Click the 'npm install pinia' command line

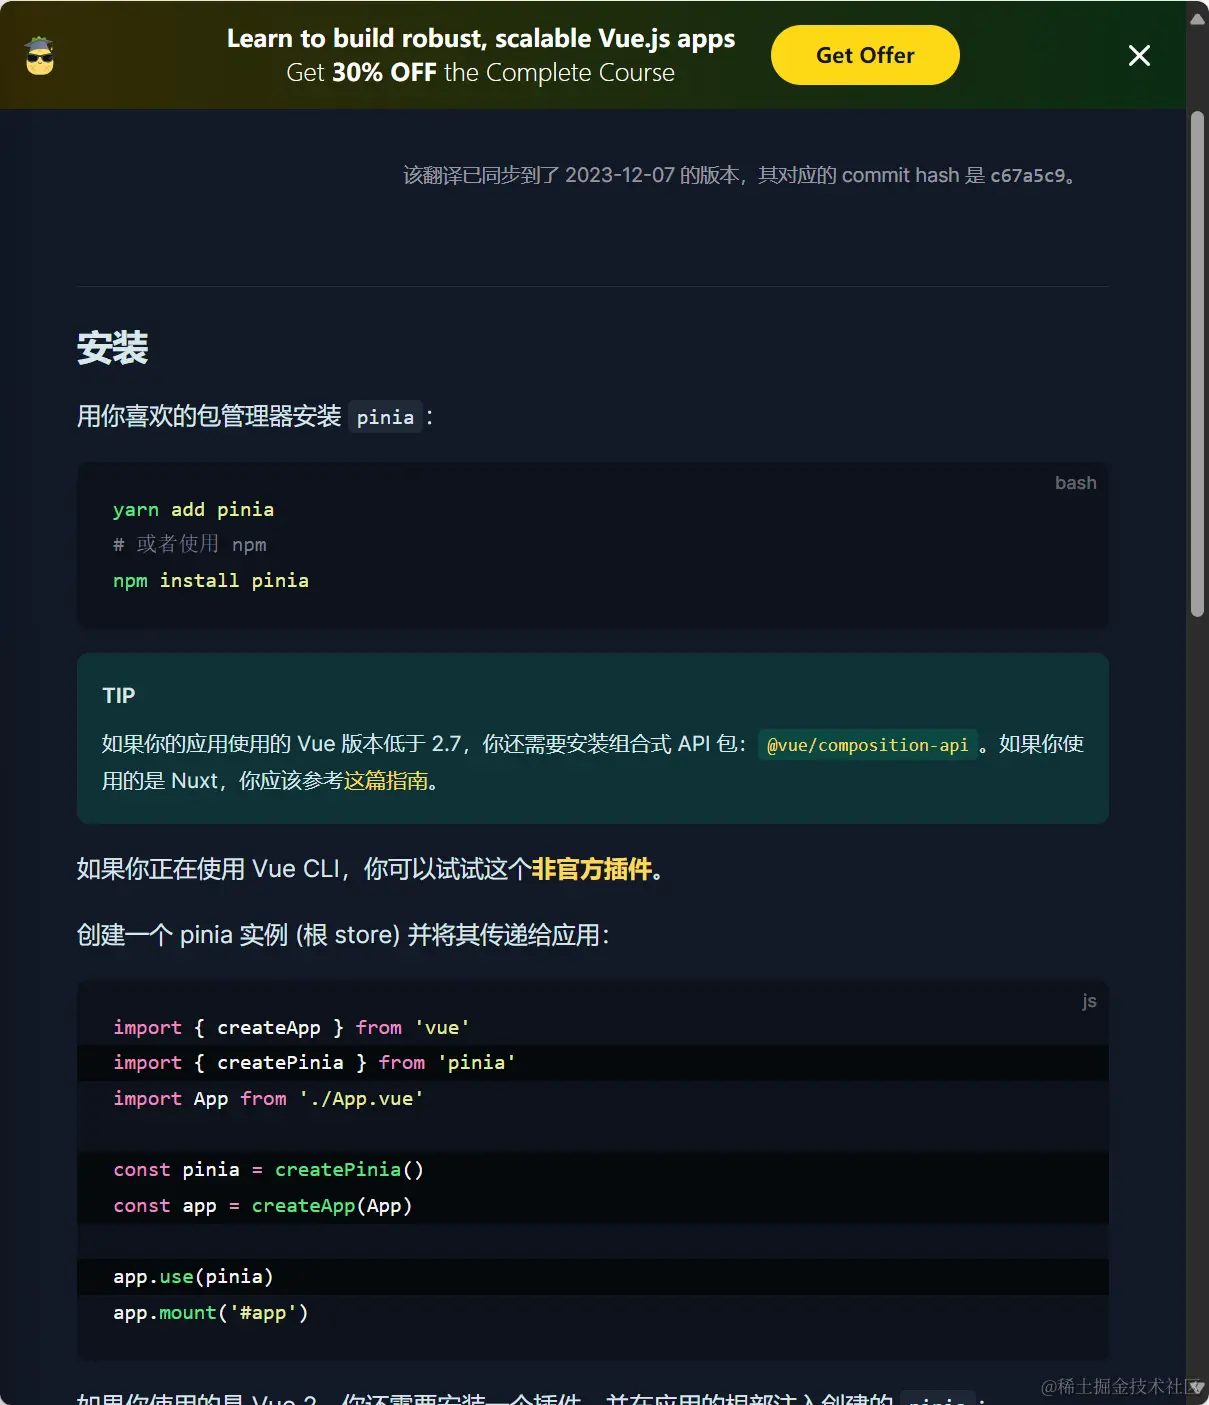[x=211, y=580]
